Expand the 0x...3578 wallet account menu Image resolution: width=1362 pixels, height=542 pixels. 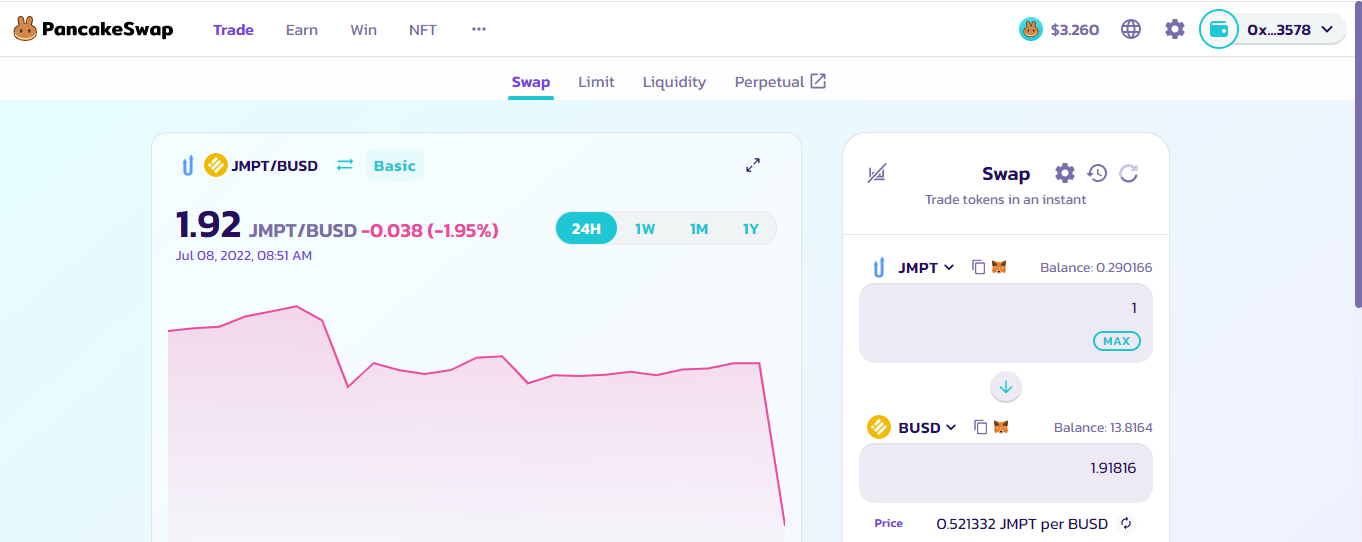click(x=1290, y=29)
